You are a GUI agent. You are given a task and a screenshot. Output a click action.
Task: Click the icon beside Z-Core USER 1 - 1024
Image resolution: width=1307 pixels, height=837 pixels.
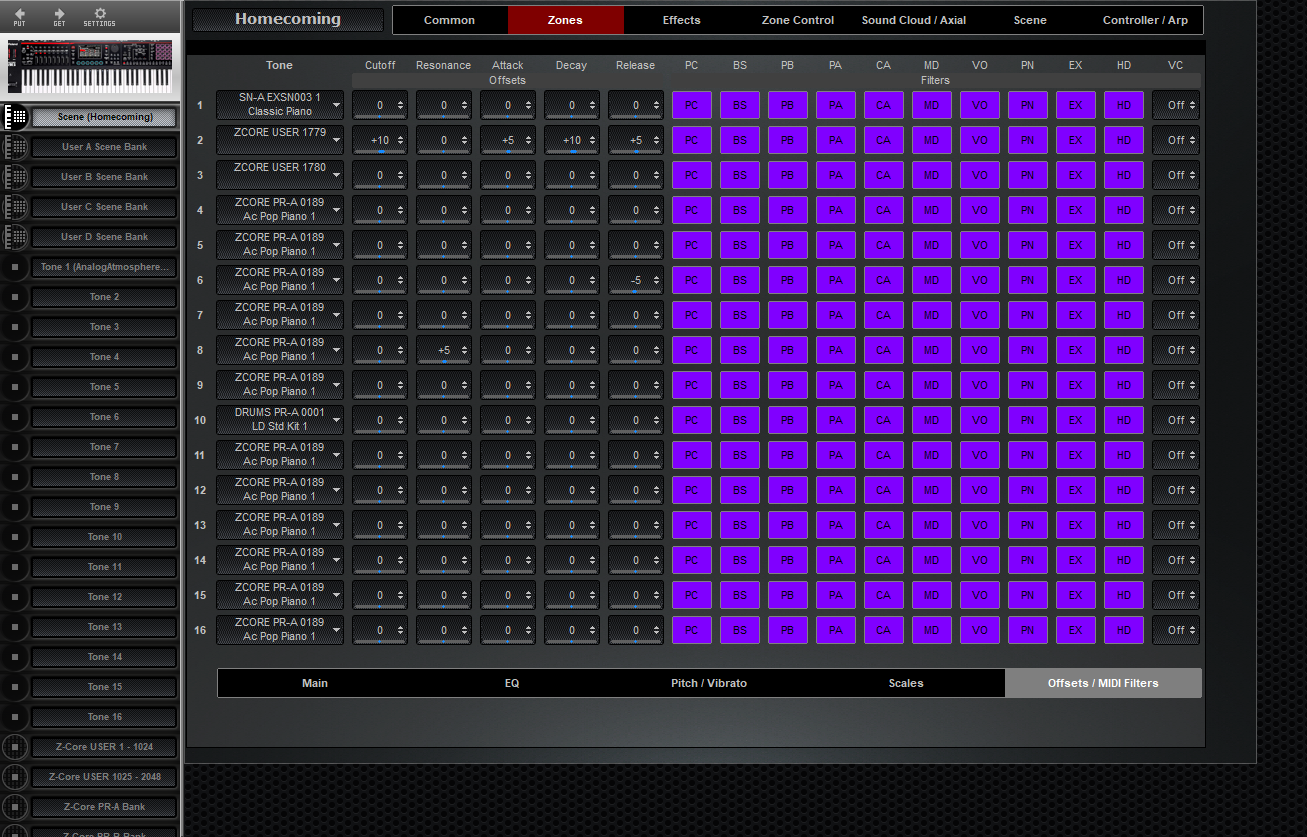pyautogui.click(x=14, y=747)
